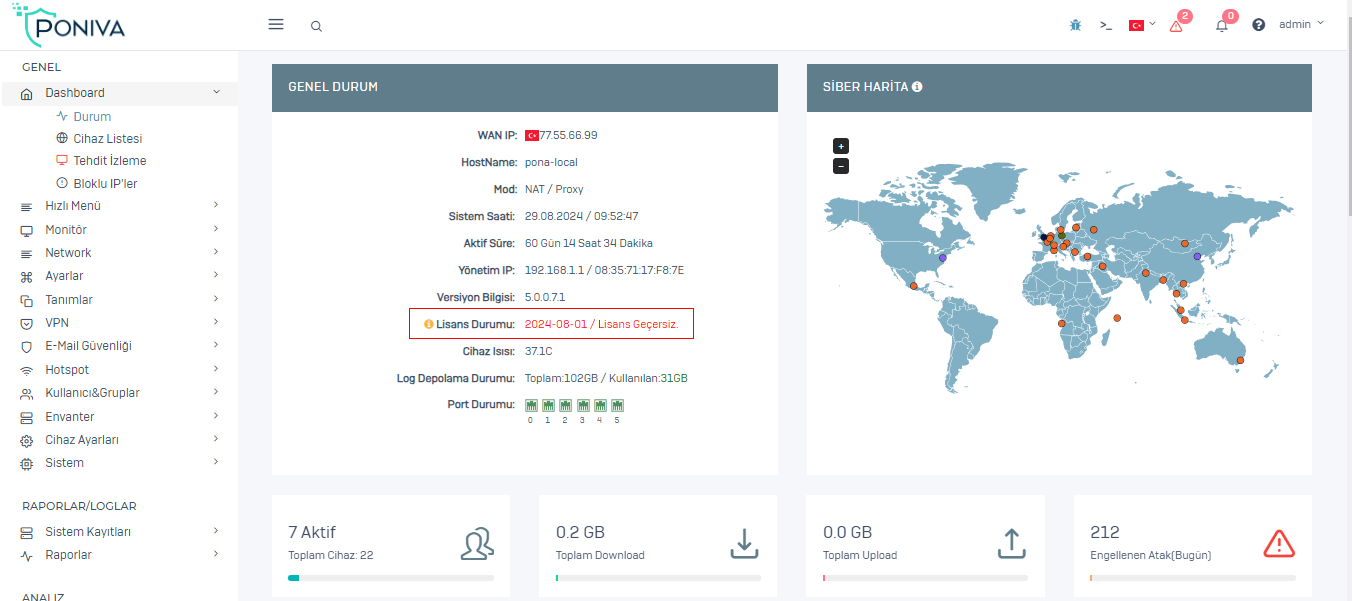The height and width of the screenshot is (601, 1352).
Task: Open the terminal console icon
Action: pos(1106,25)
